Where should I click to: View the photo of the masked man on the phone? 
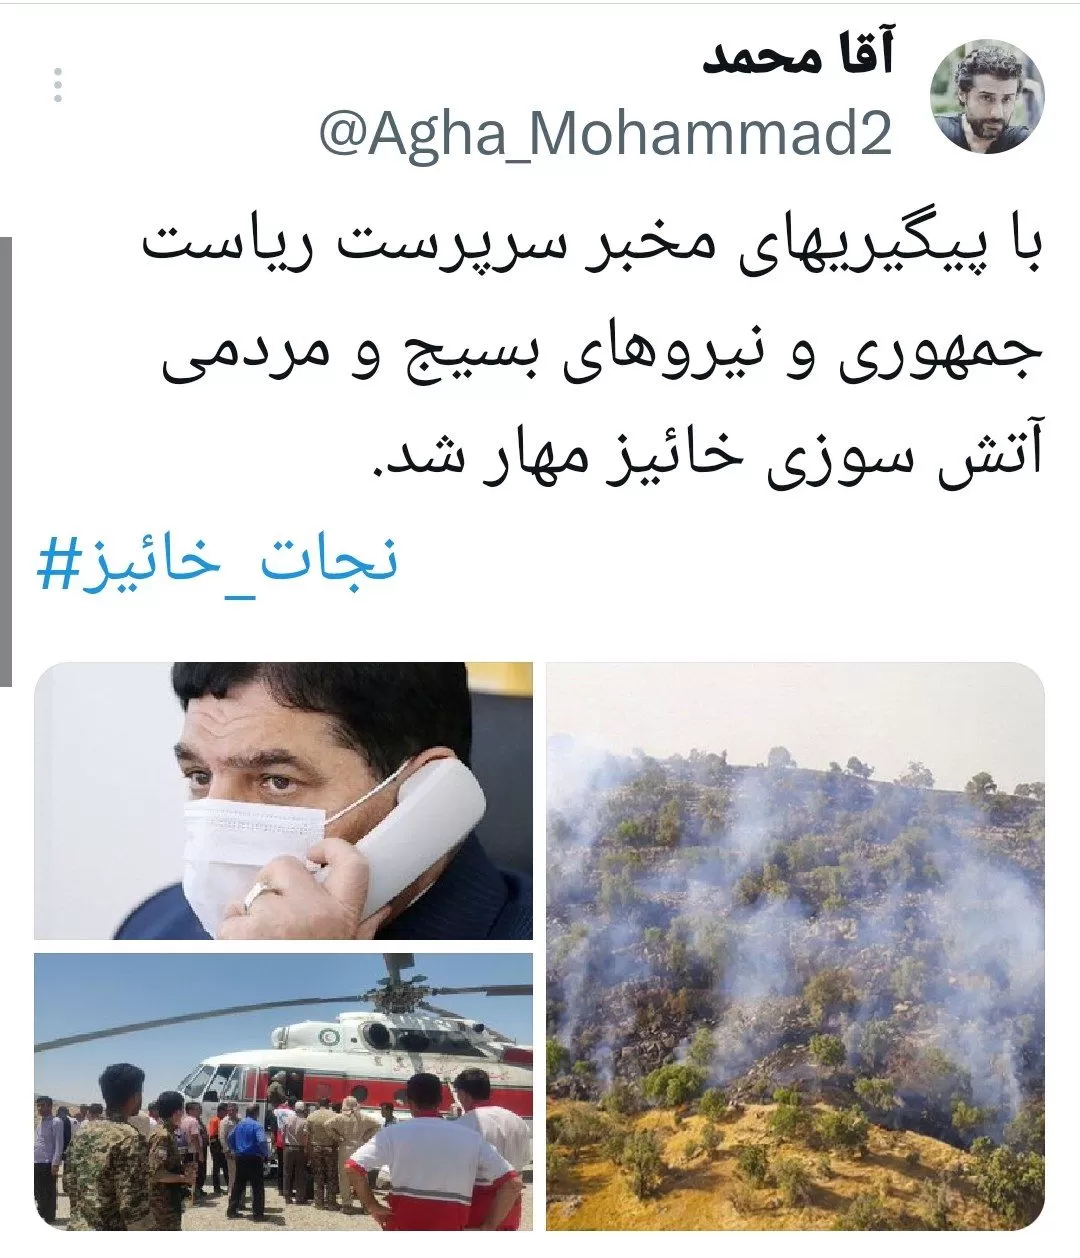coord(284,801)
